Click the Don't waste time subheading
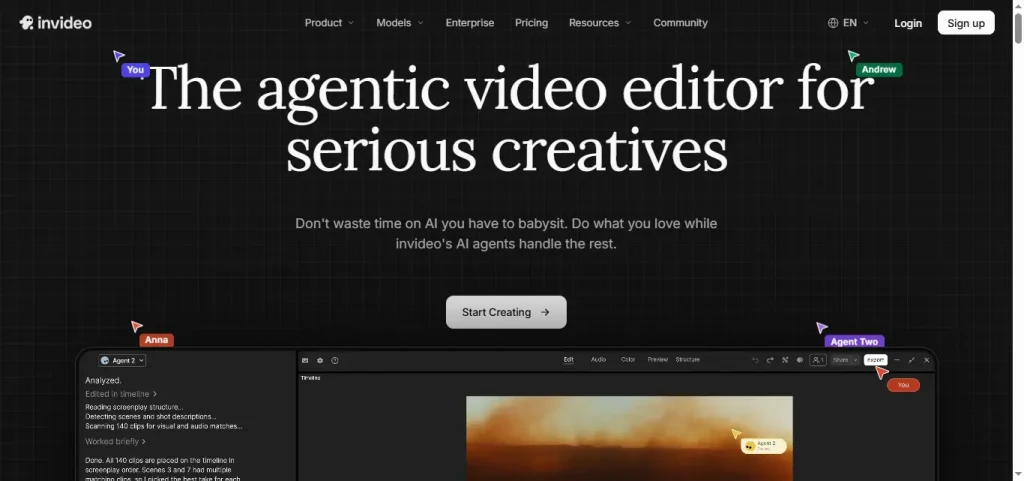Image resolution: width=1024 pixels, height=481 pixels. pos(506,234)
